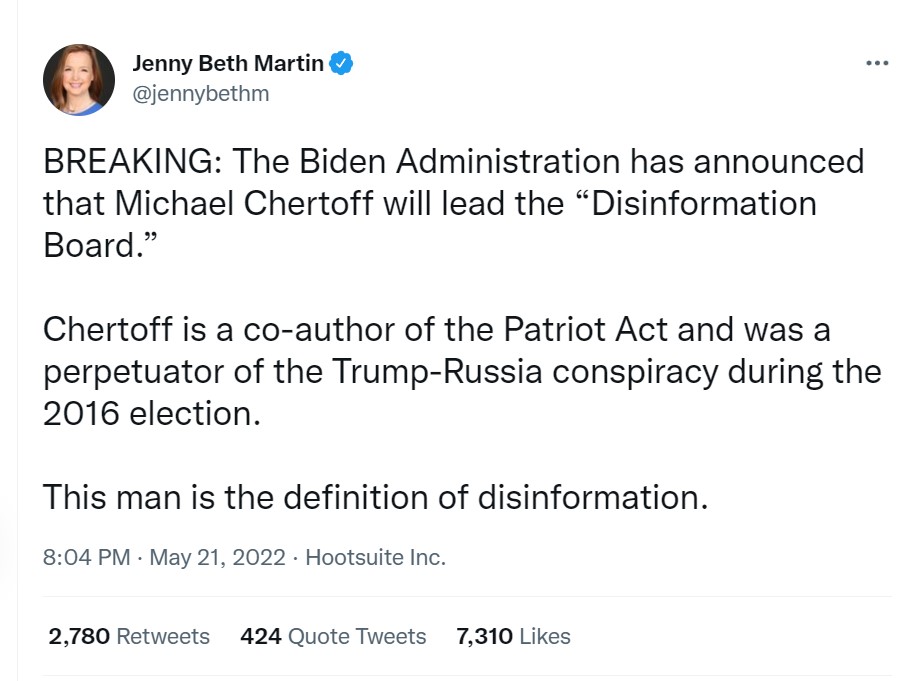
Task: Open the @jennybethm handle link
Action: click(201, 94)
